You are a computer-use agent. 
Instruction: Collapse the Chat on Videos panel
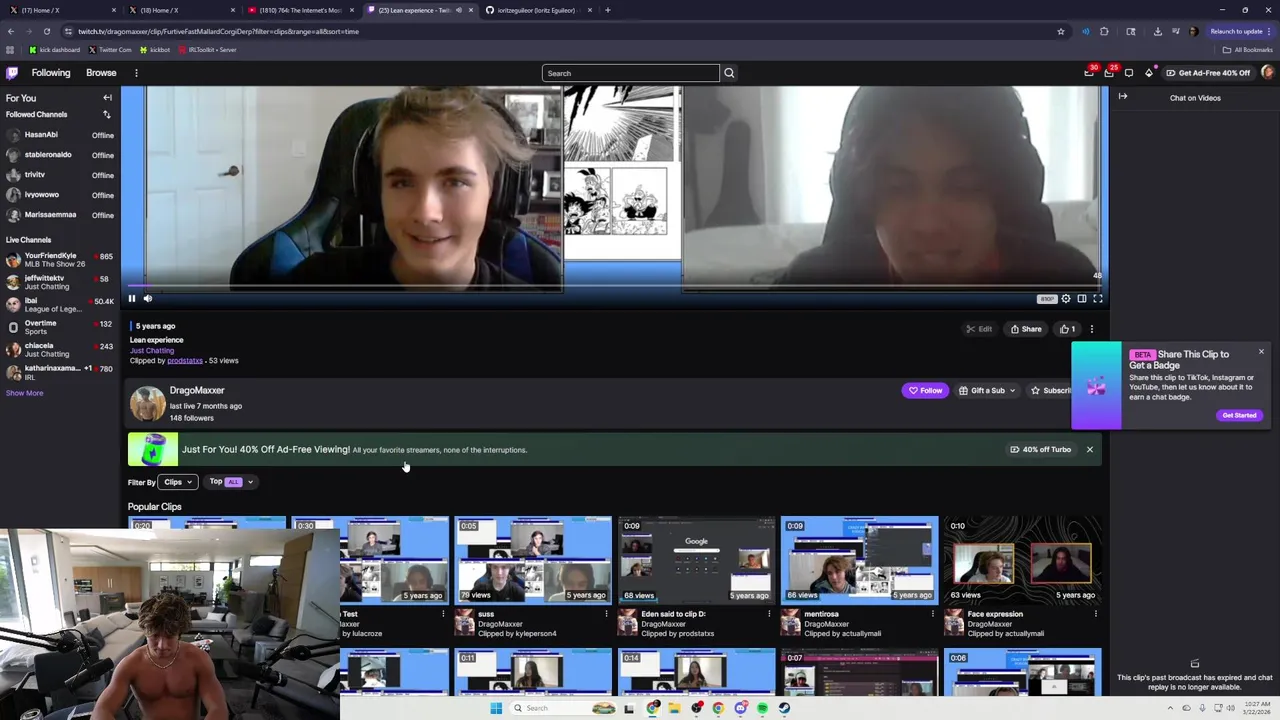click(1123, 97)
